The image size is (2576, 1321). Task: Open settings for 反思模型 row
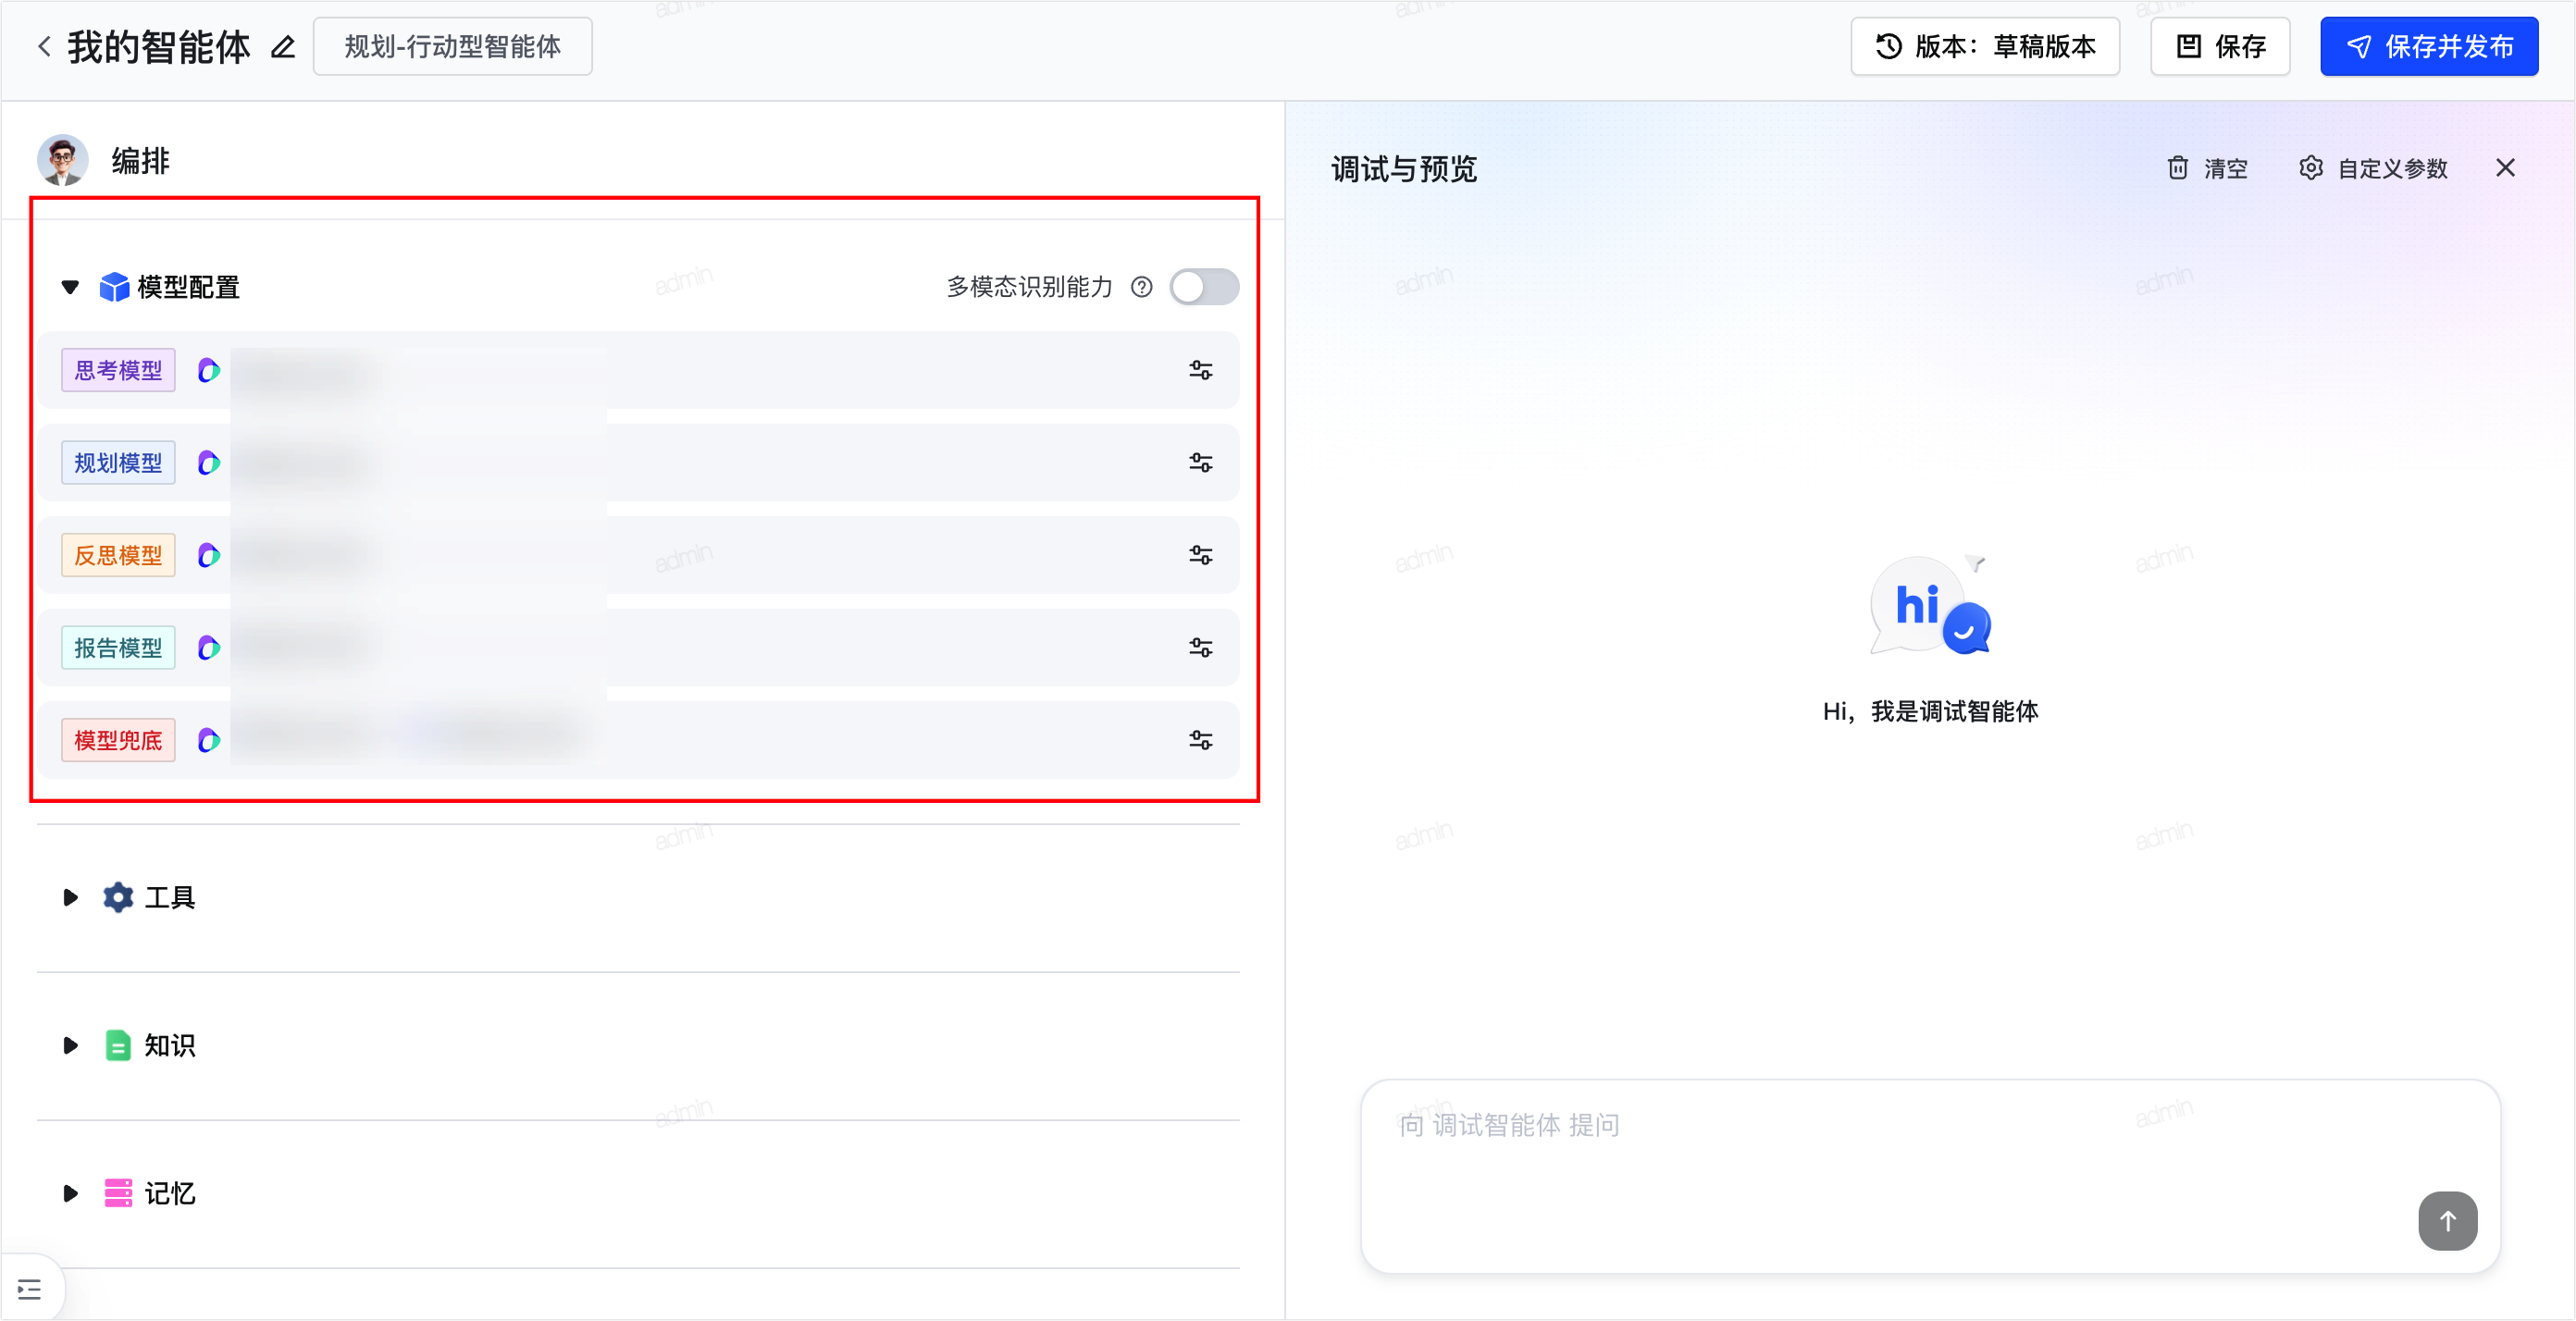[1200, 555]
